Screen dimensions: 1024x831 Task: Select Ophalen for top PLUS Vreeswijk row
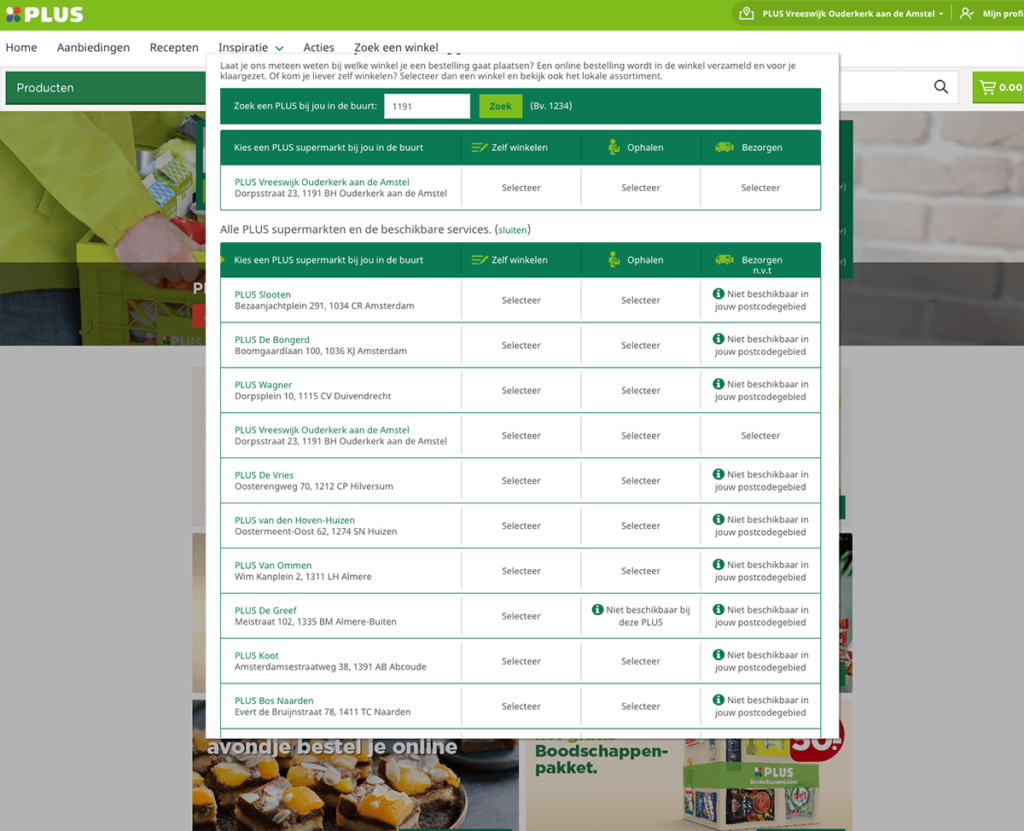(x=641, y=187)
